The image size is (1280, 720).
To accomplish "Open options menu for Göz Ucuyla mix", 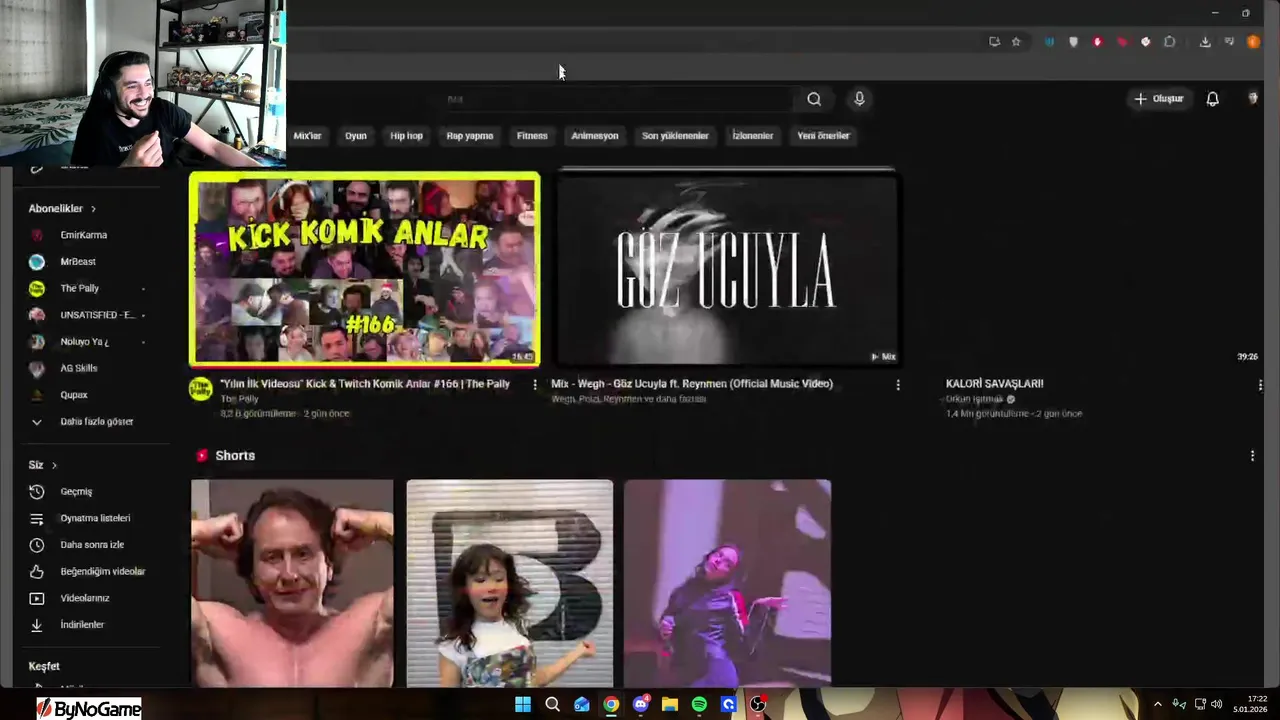I will tap(898, 384).
